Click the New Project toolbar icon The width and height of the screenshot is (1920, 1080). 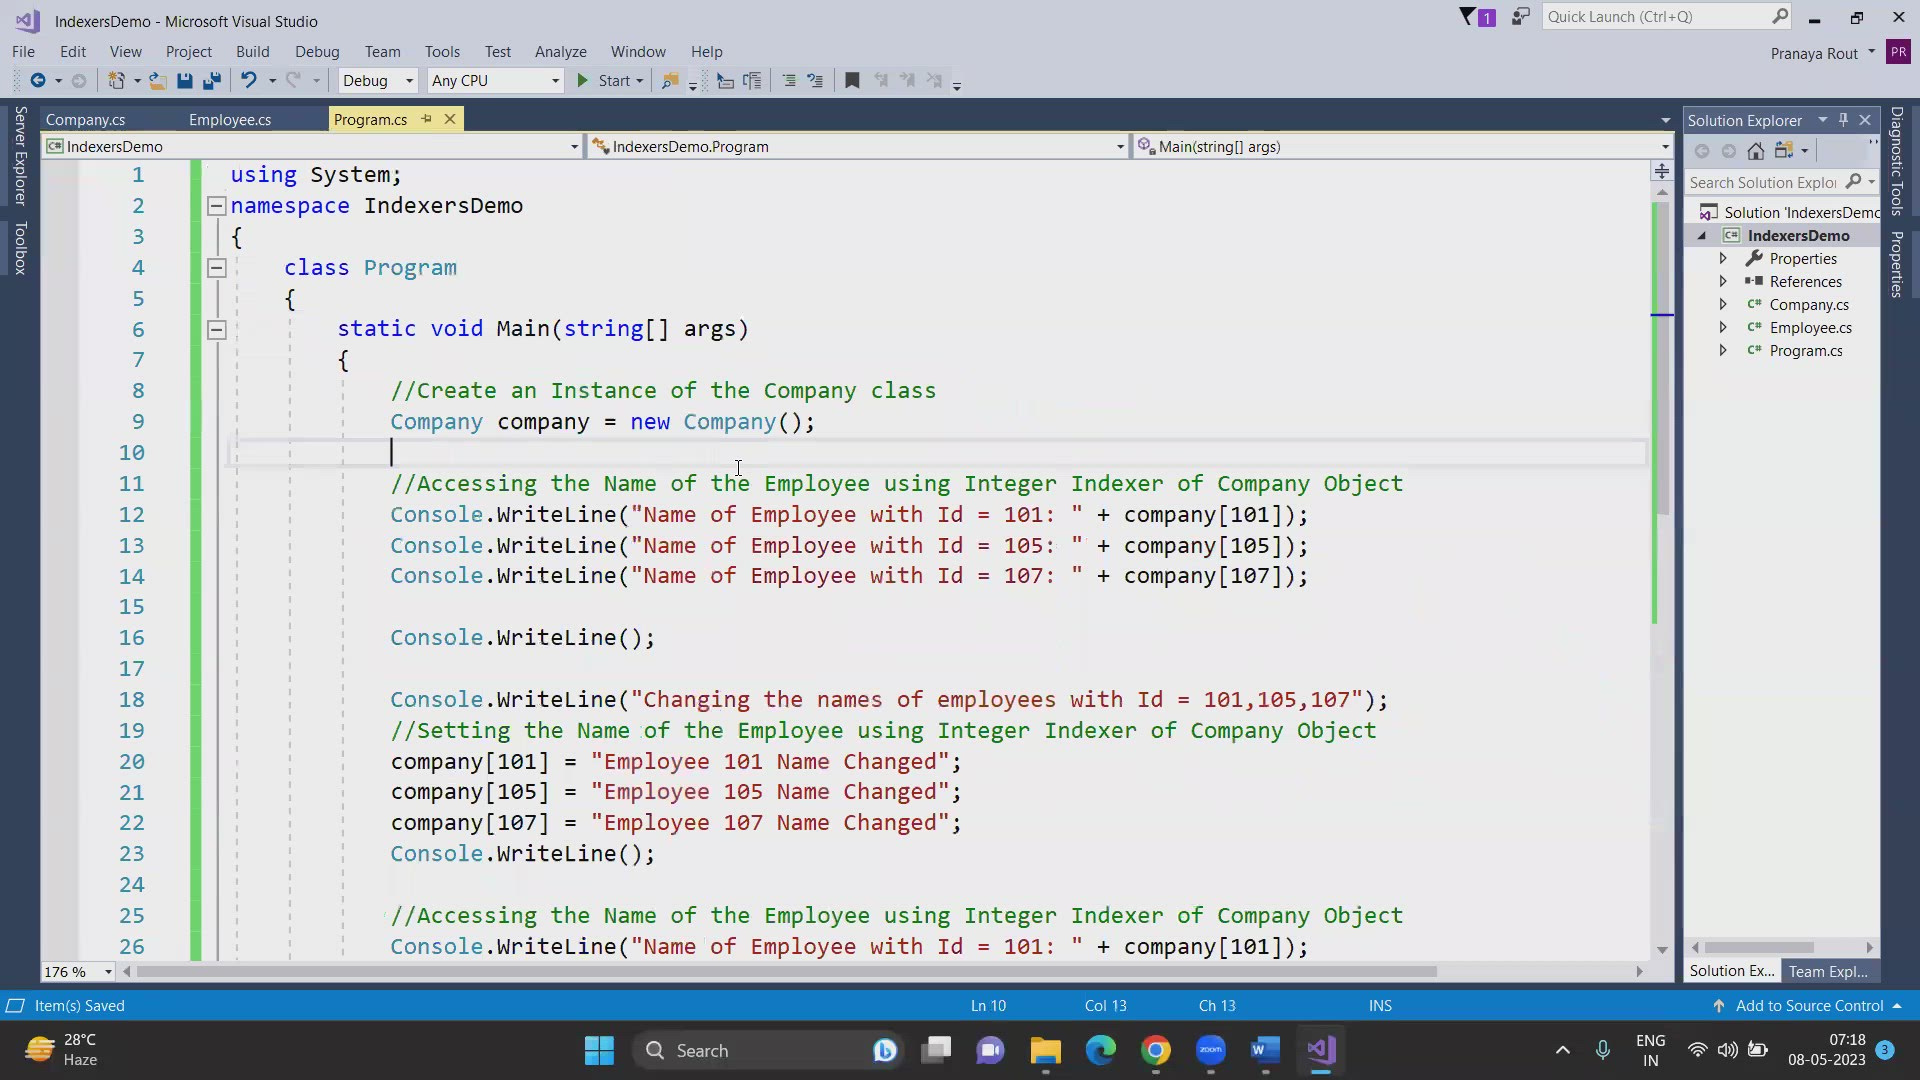(116, 81)
